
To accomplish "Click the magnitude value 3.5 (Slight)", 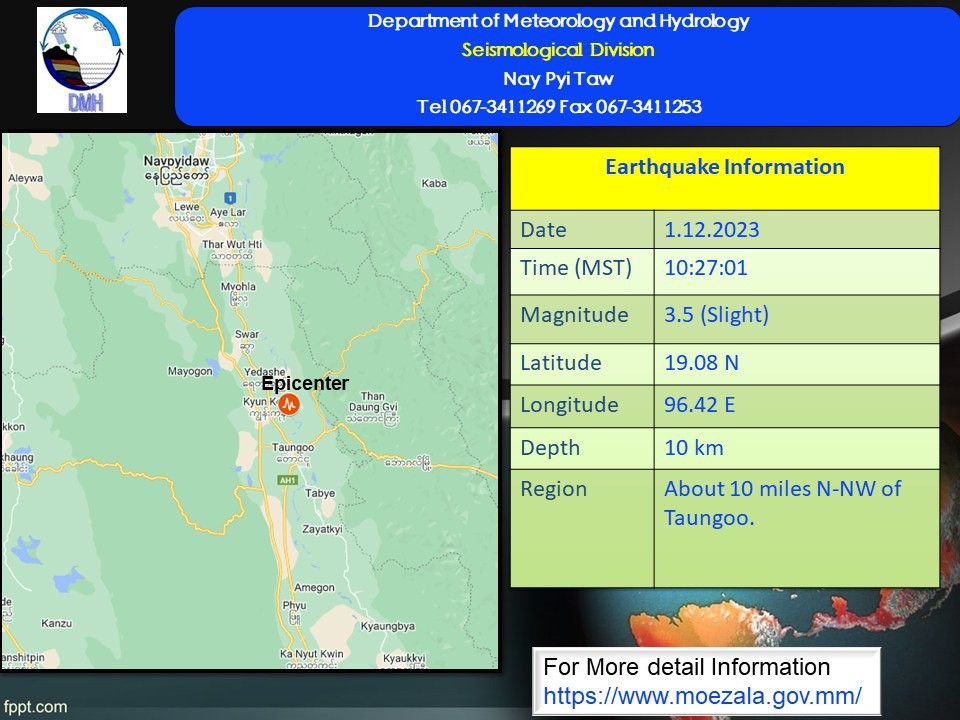I will coord(716,315).
